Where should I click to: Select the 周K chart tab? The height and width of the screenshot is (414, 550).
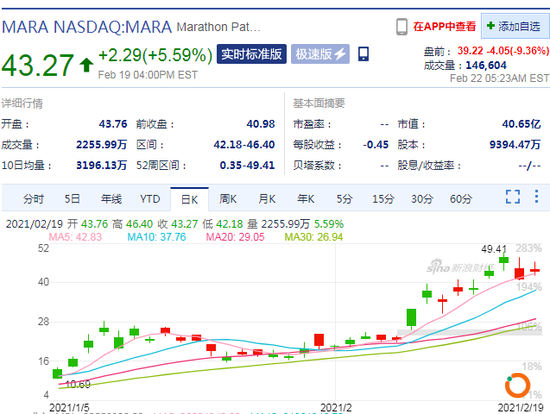pos(228,199)
